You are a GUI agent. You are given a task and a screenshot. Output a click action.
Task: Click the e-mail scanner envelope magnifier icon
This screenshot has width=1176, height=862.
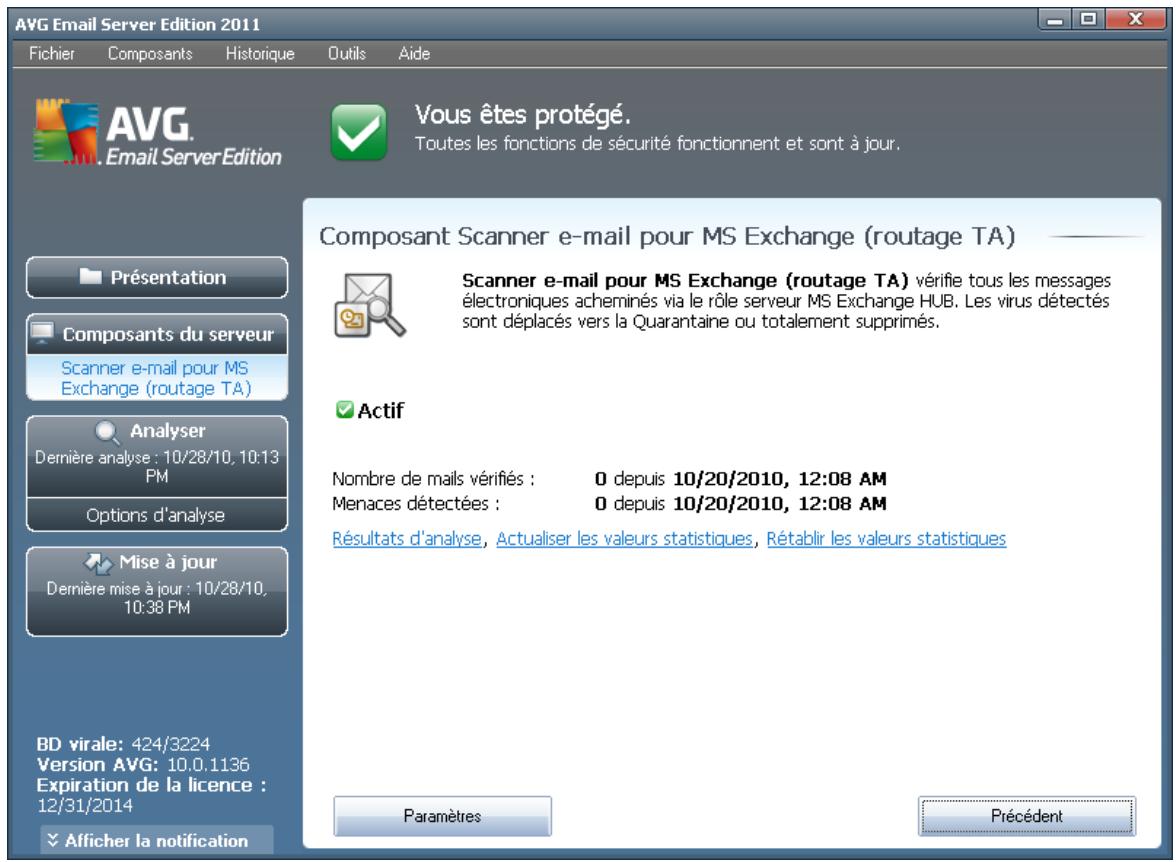pyautogui.click(x=368, y=305)
